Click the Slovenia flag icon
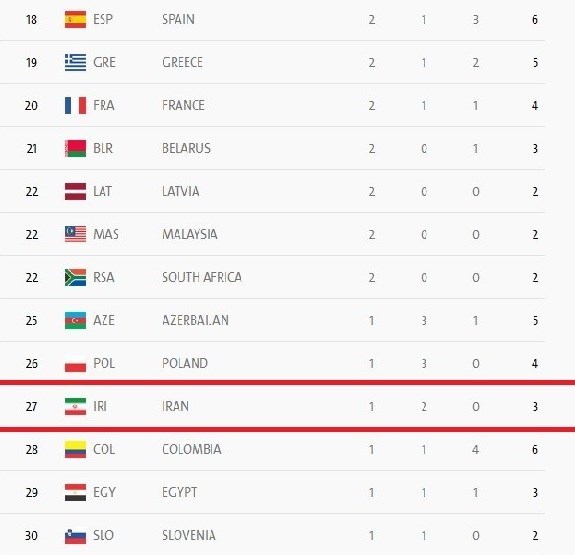The image size is (575, 555). [75, 536]
